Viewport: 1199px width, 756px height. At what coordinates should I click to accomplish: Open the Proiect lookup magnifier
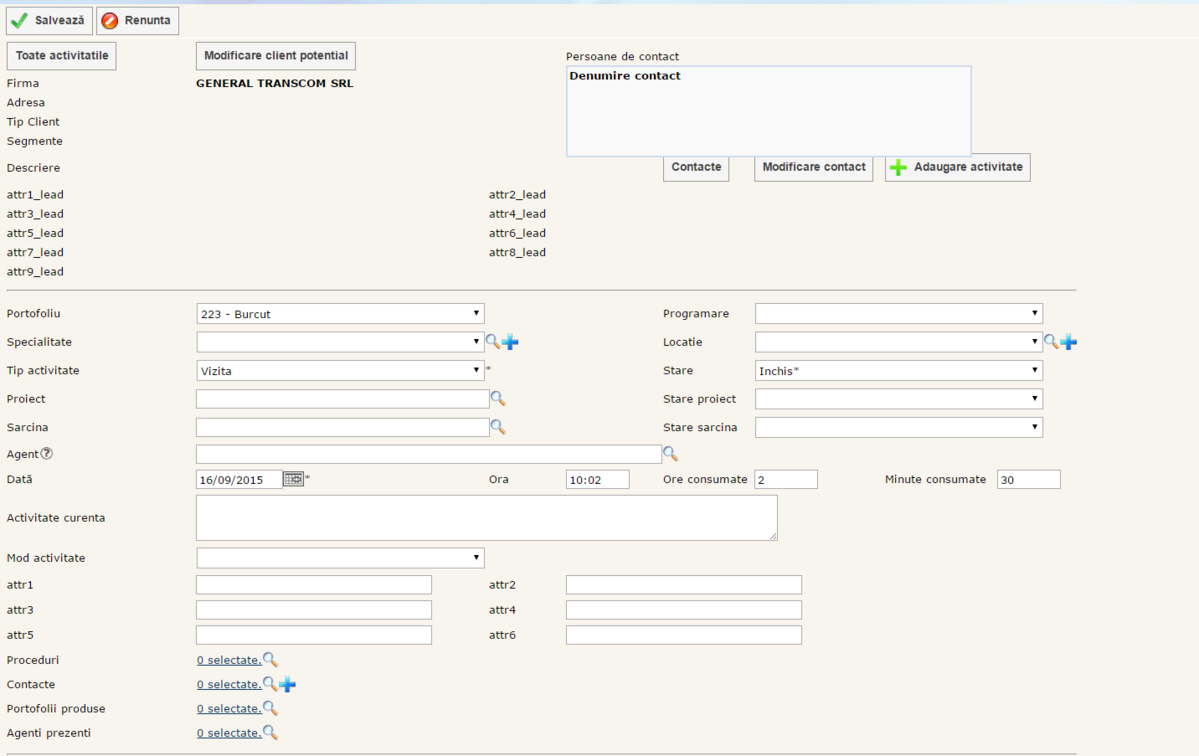(498, 399)
